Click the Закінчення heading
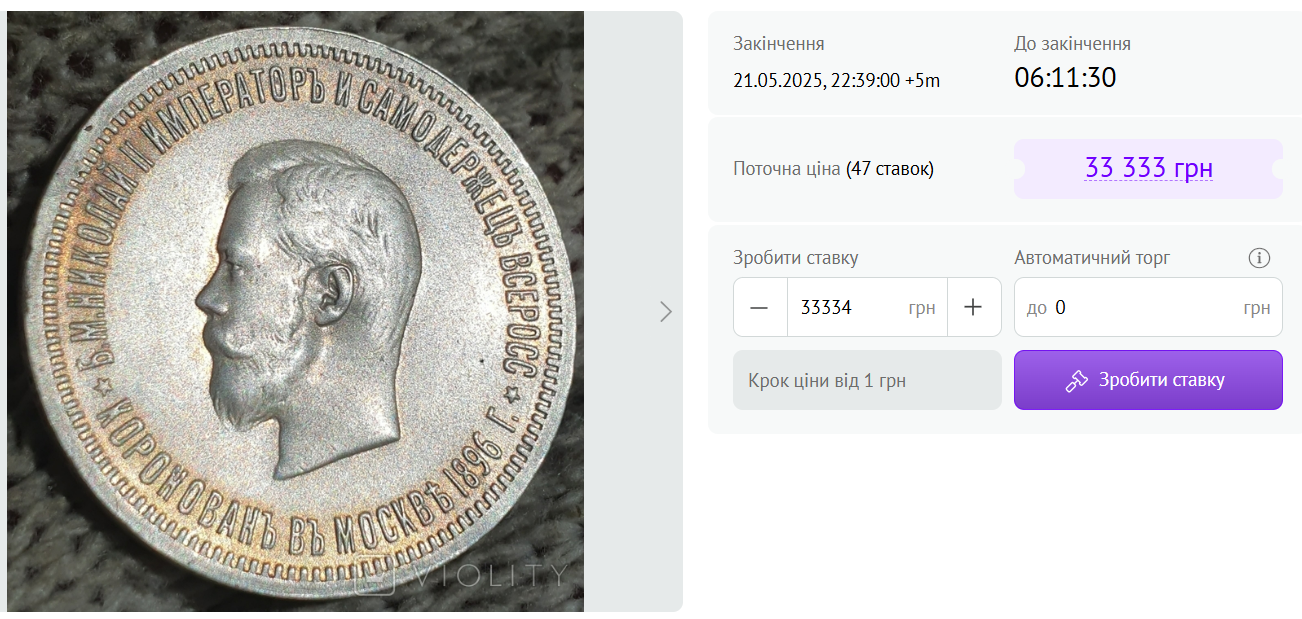 click(778, 44)
